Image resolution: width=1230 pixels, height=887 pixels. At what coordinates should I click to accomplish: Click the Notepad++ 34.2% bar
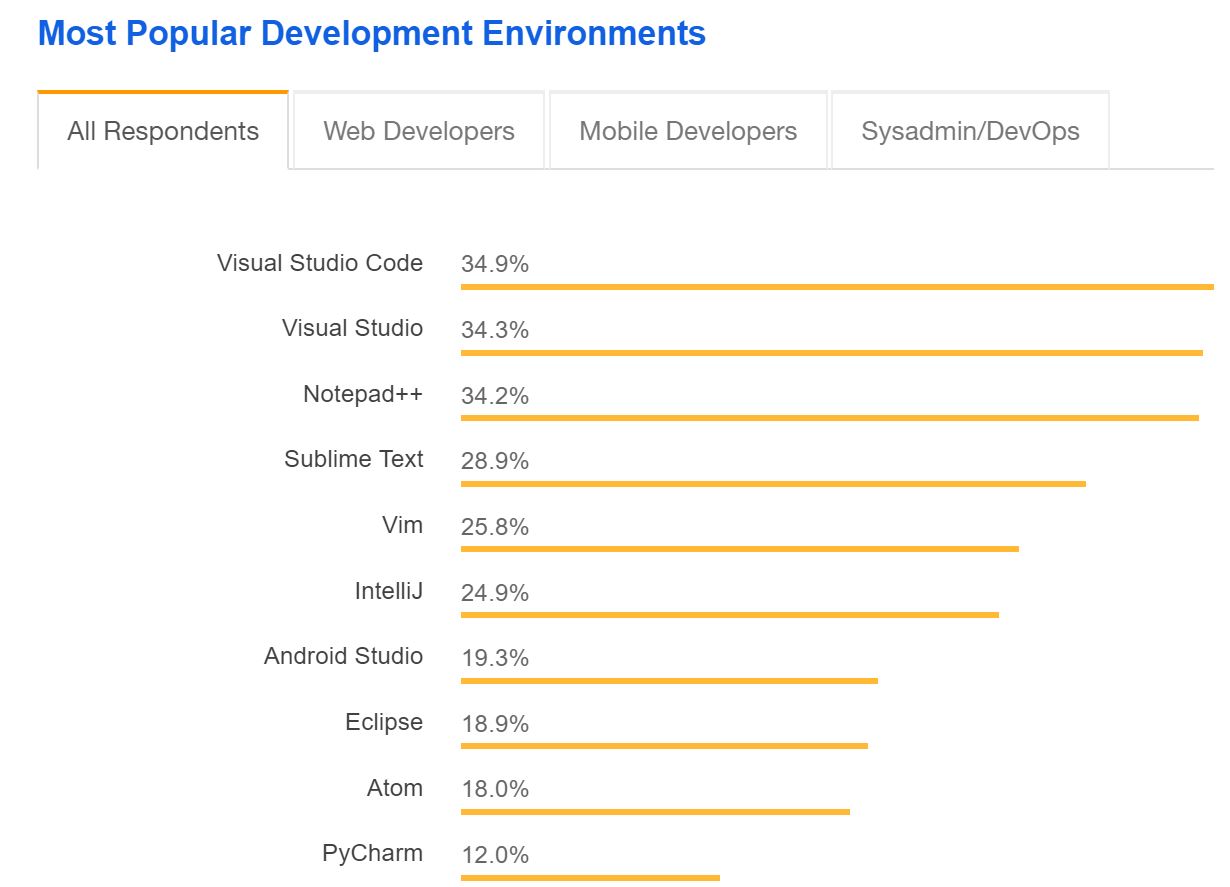click(x=829, y=418)
